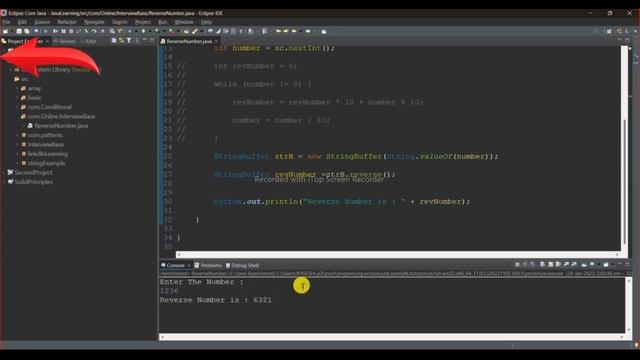Click the editor horizontal scrollbar
The width and height of the screenshot is (640, 360).
398,255
